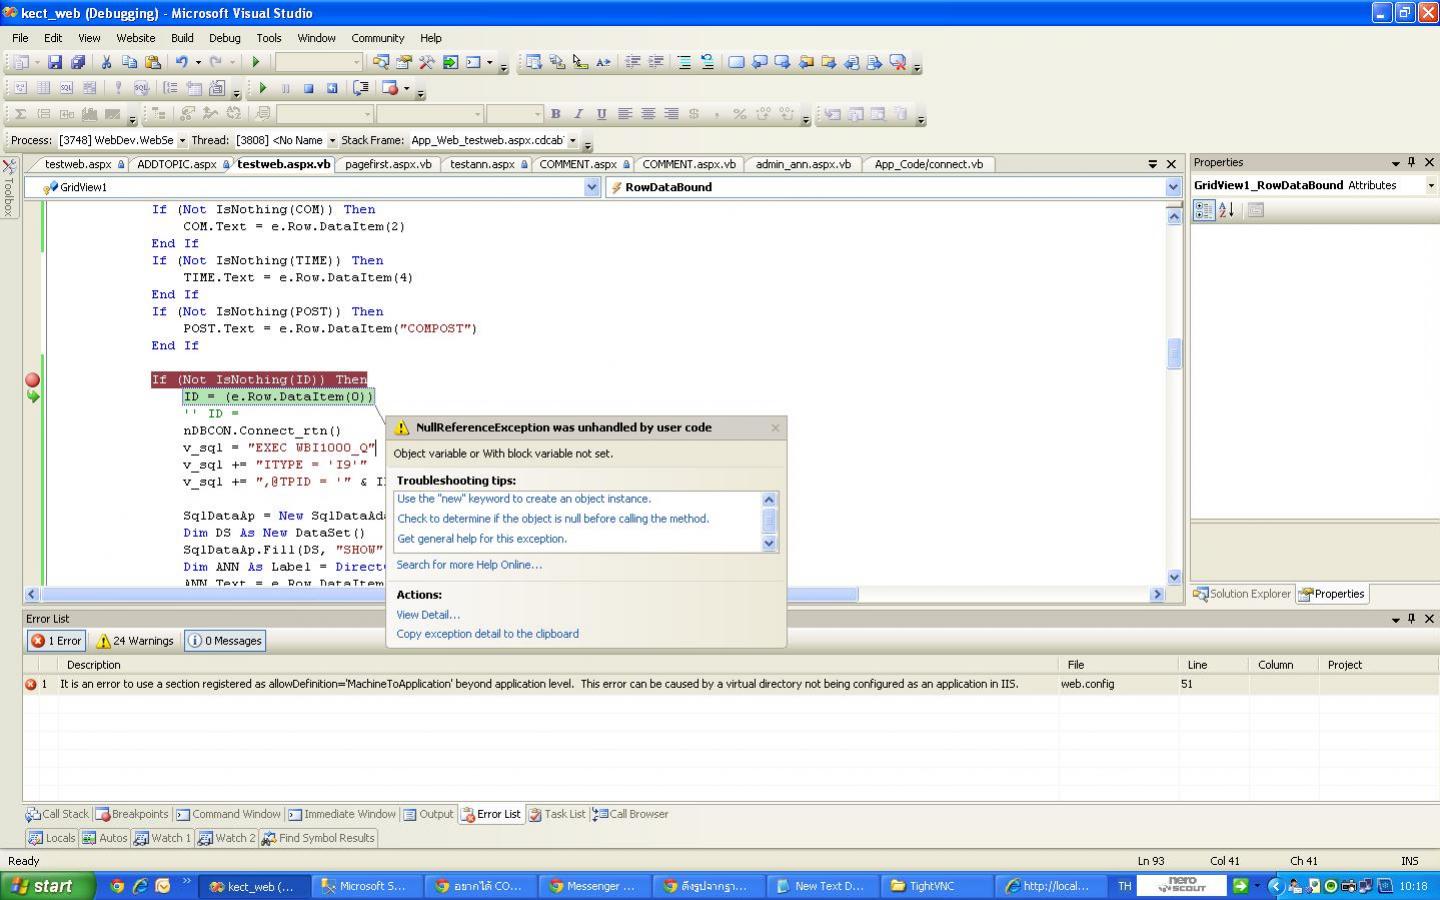Toggle the 1 Error filter button

[x=56, y=641]
